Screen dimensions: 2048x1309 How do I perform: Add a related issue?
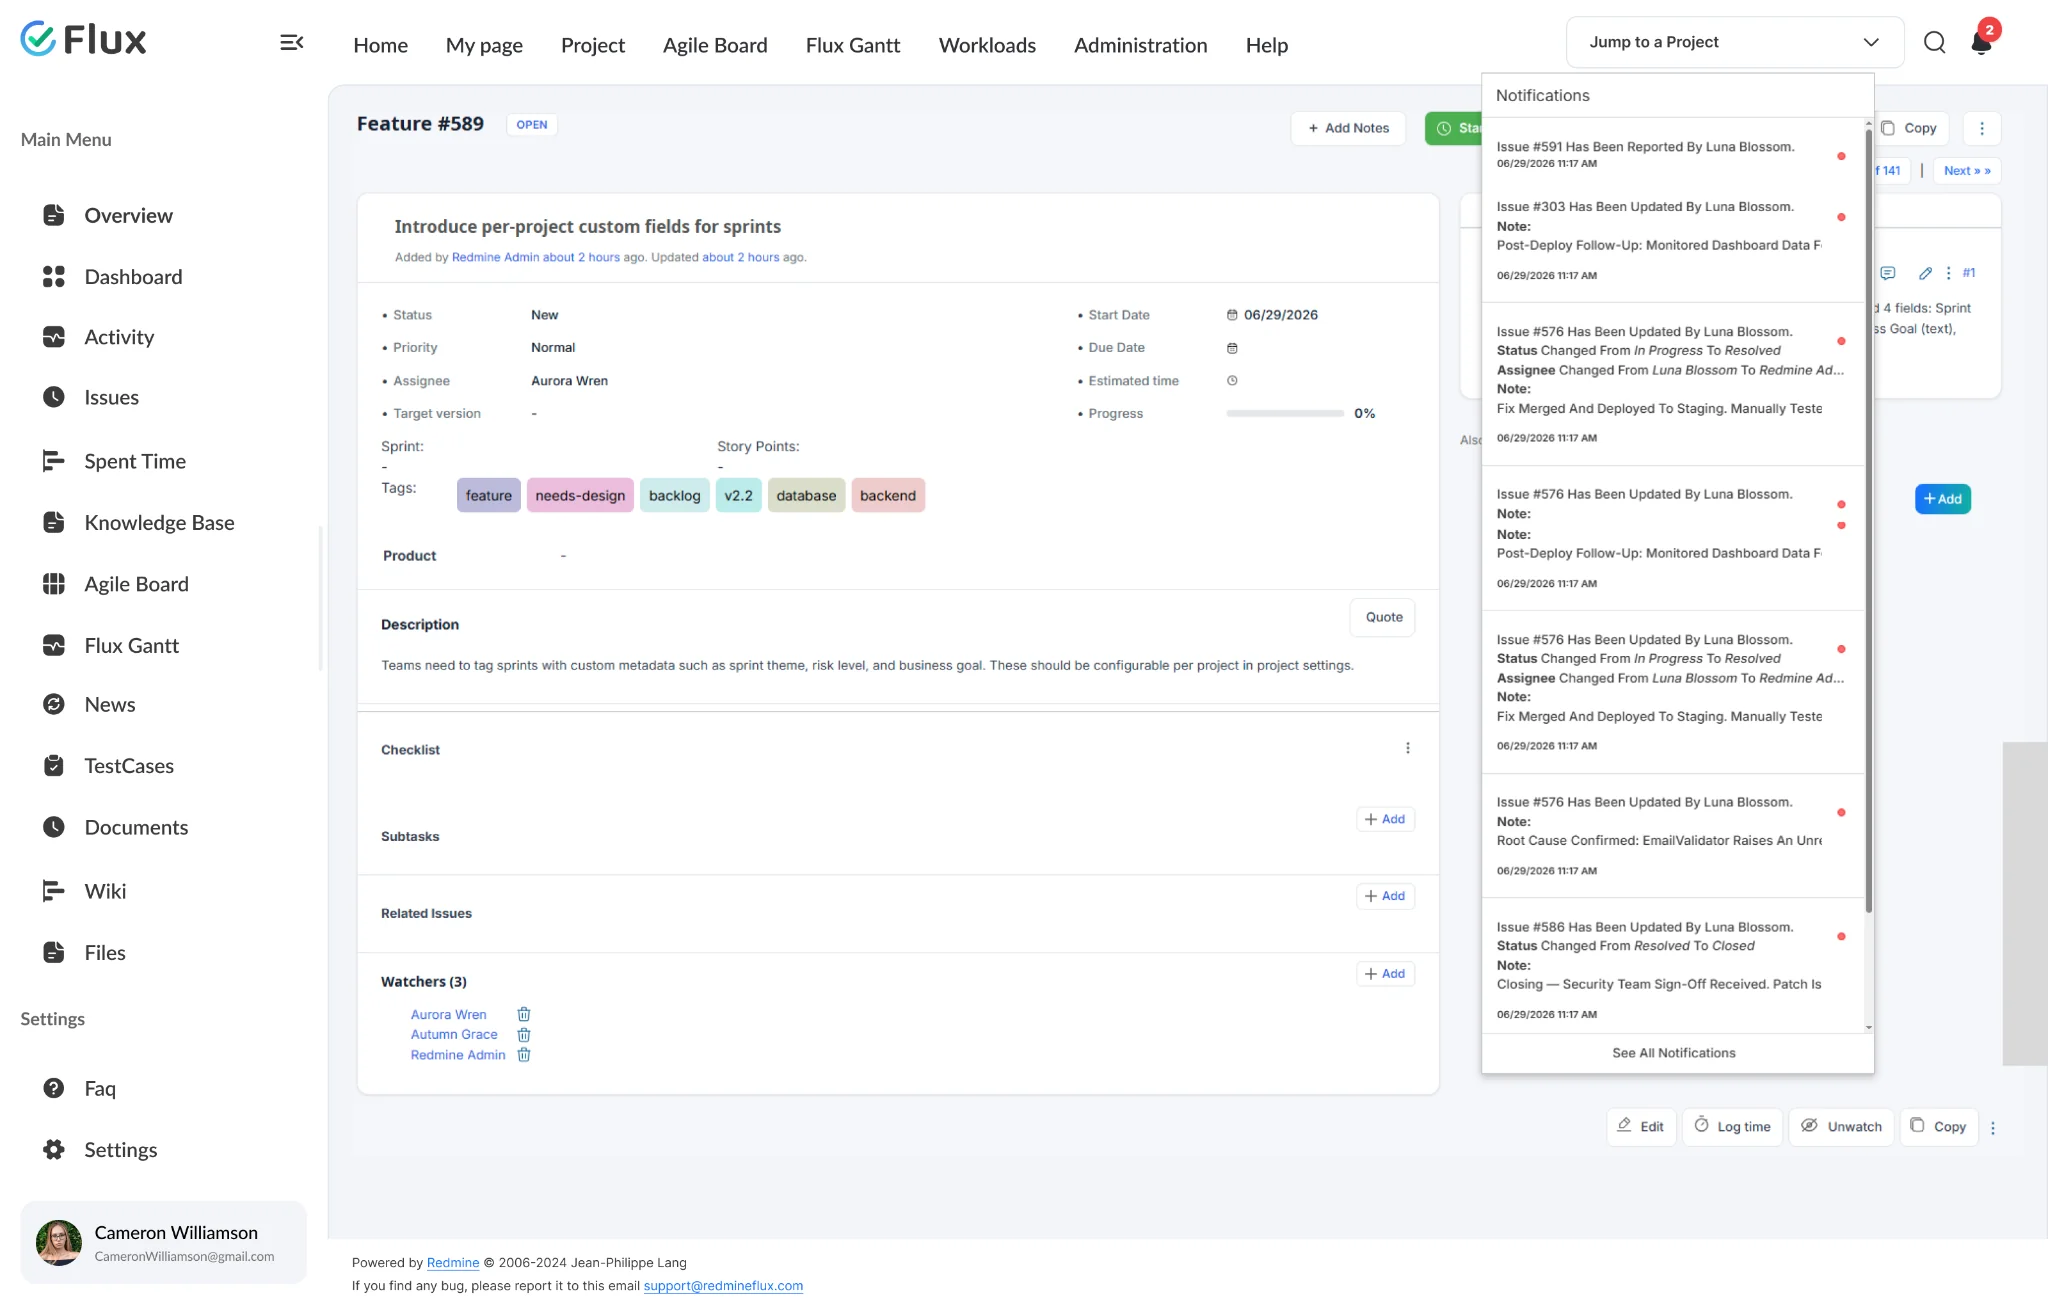pyautogui.click(x=1385, y=896)
